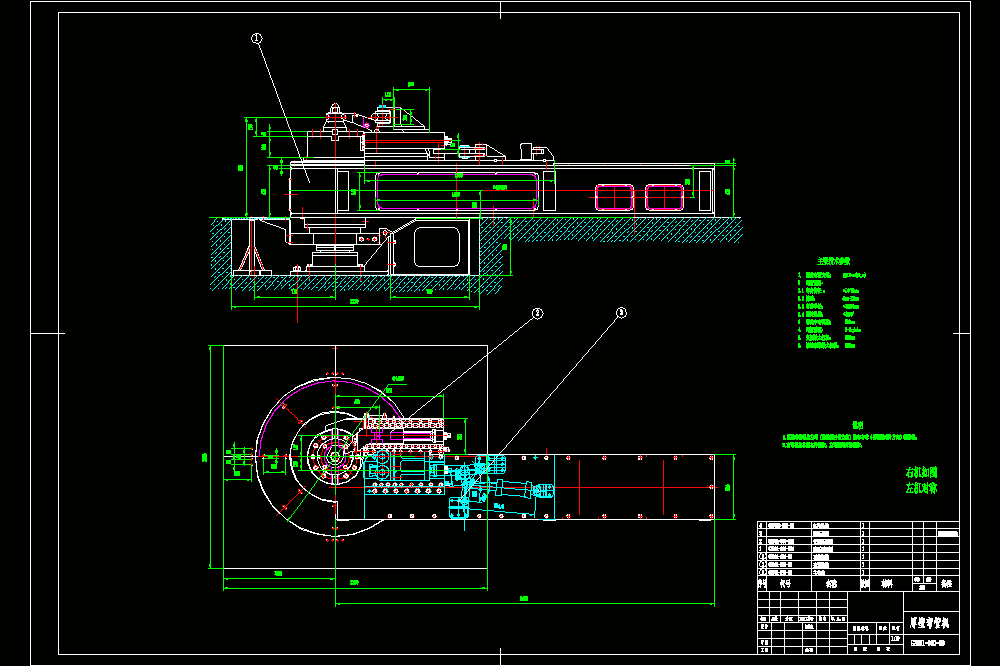
Task: Select the green note 右机如图
Action: (x=921, y=473)
